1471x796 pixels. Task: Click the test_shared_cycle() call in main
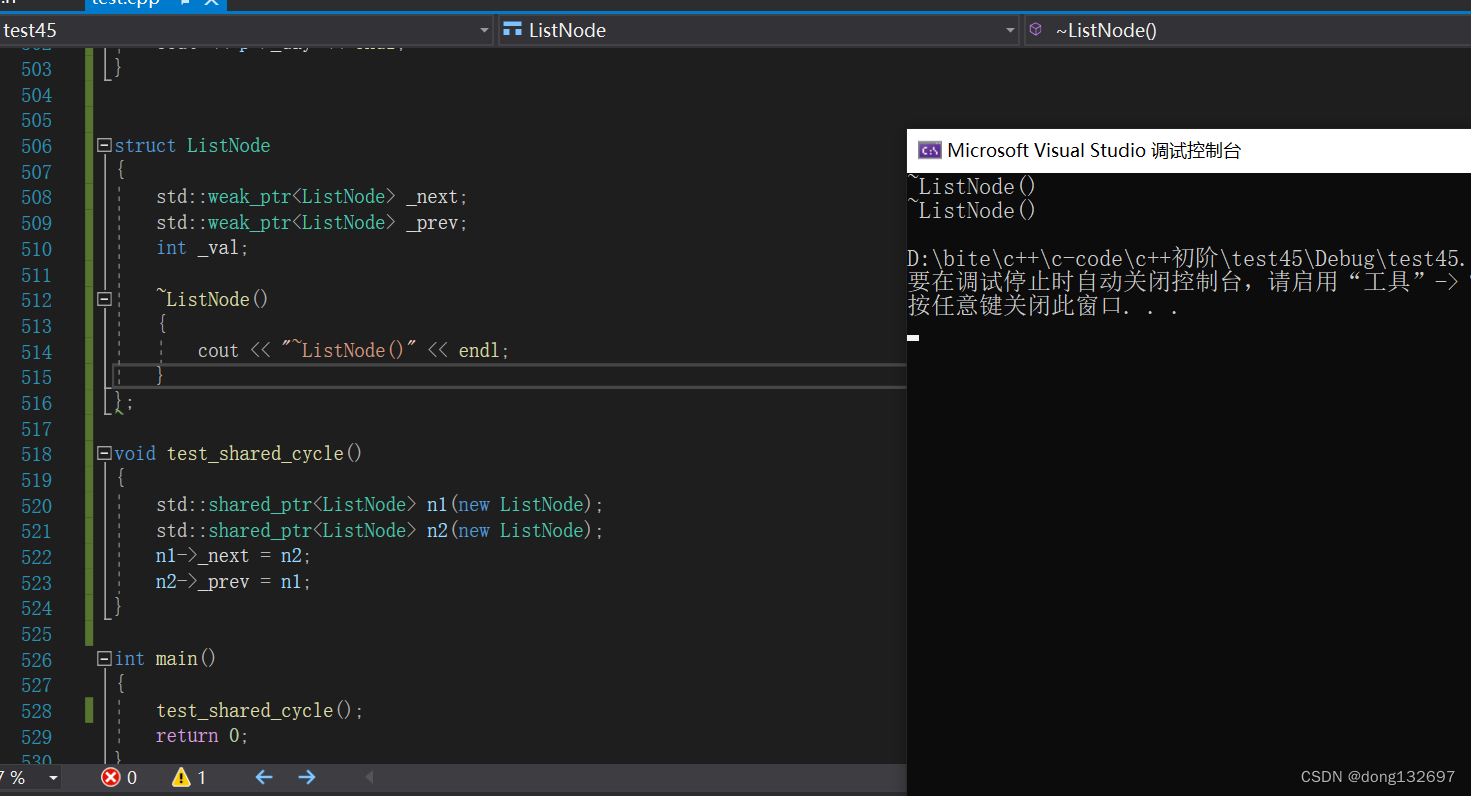260,711
